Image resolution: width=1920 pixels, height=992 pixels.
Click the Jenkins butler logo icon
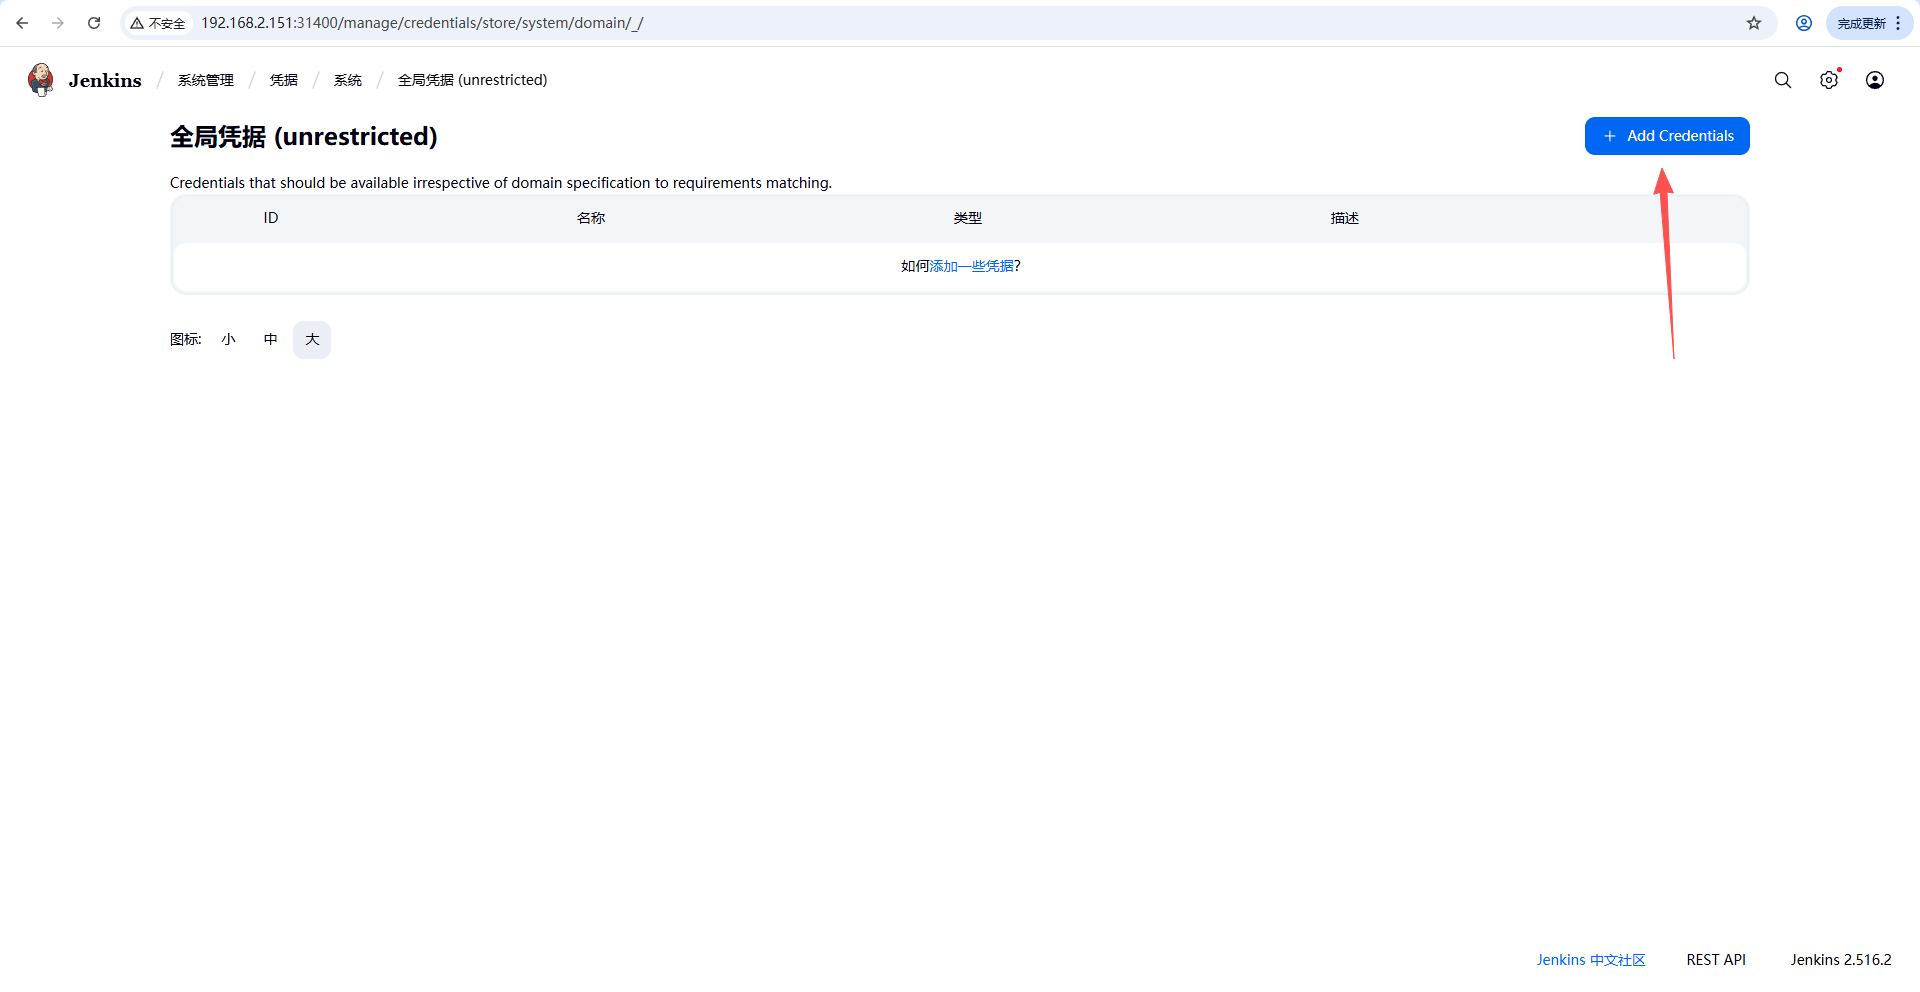point(41,80)
